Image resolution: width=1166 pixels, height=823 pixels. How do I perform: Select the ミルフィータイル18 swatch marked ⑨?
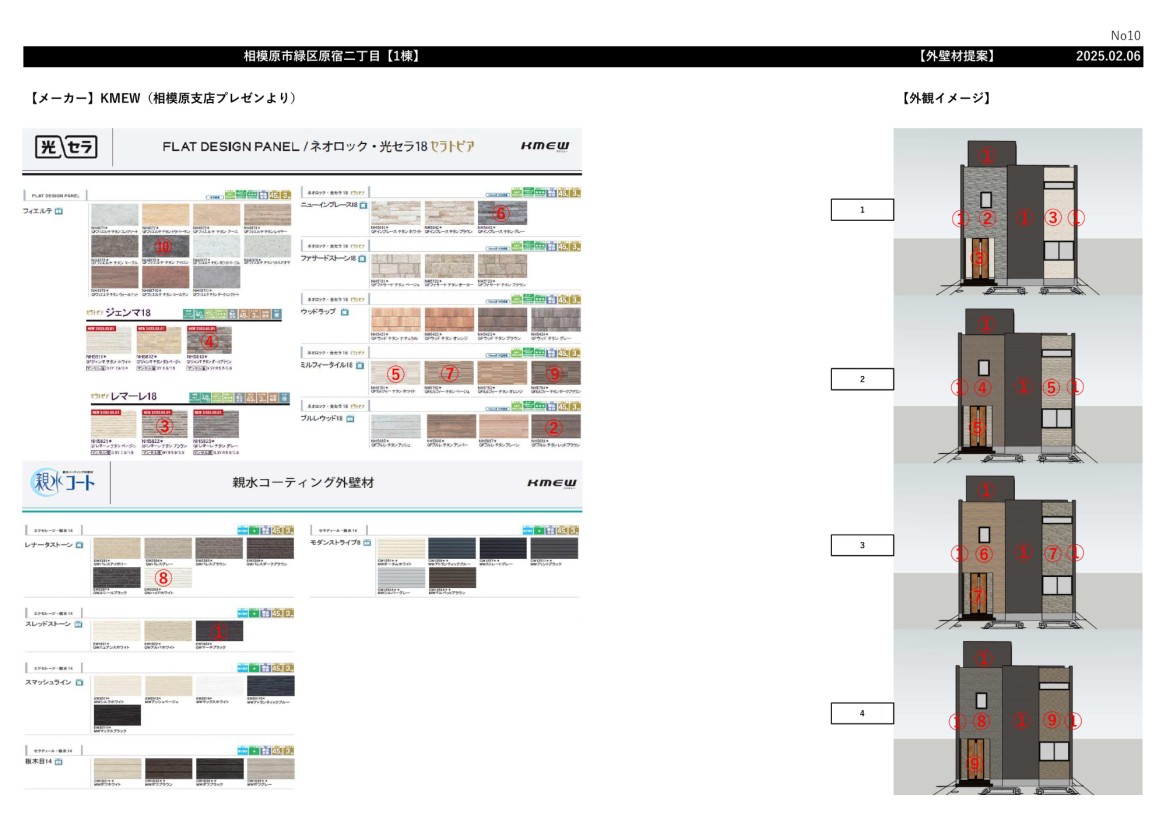click(555, 373)
